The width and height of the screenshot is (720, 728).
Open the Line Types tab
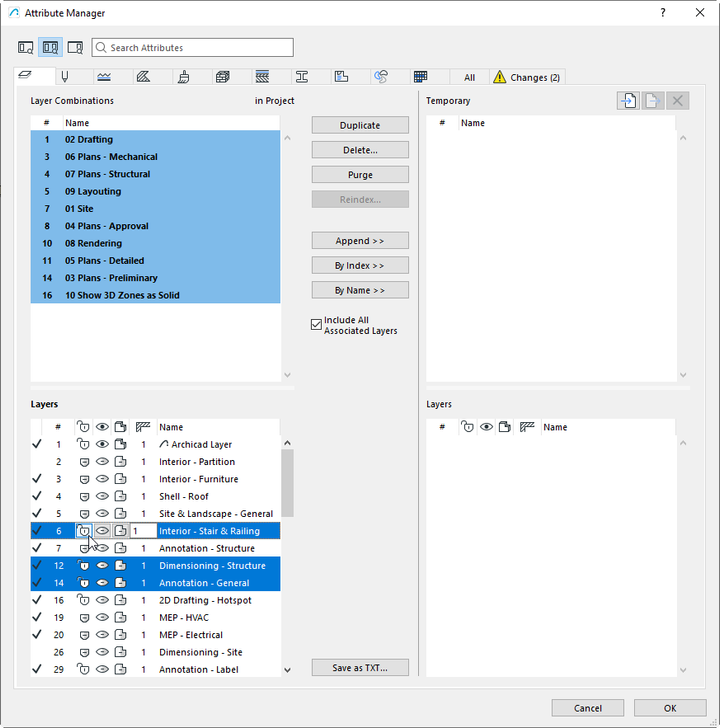pos(104,77)
